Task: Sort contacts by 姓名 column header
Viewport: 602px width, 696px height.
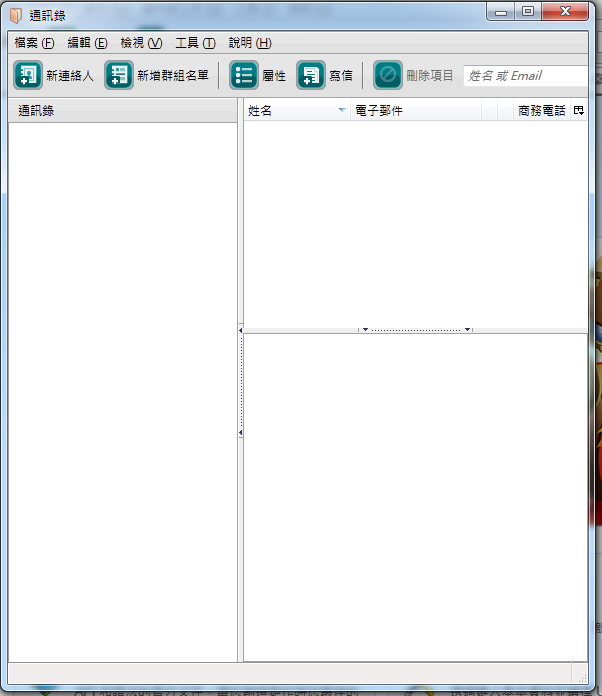Action: pos(297,111)
